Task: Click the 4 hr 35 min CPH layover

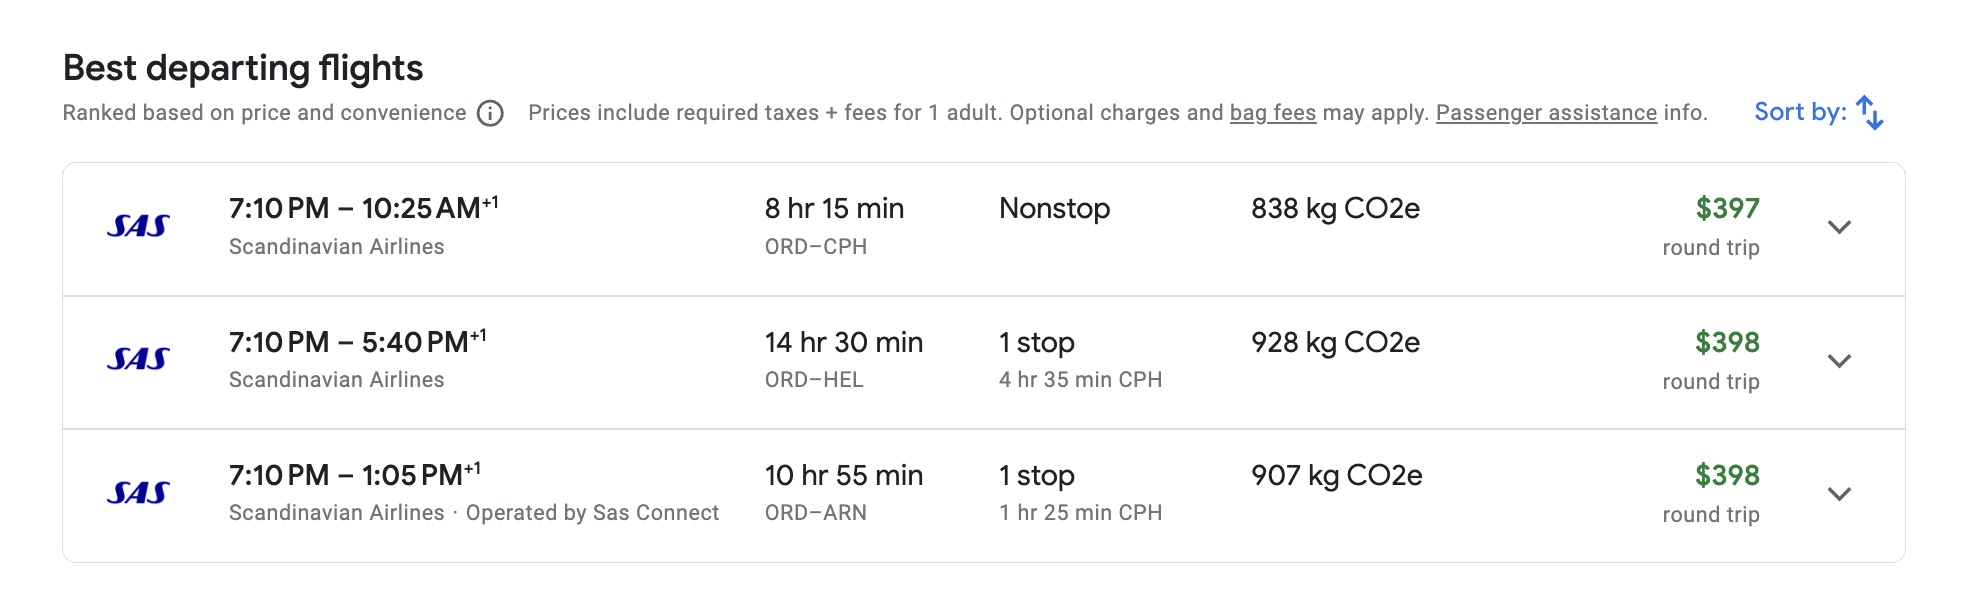Action: coord(1080,380)
